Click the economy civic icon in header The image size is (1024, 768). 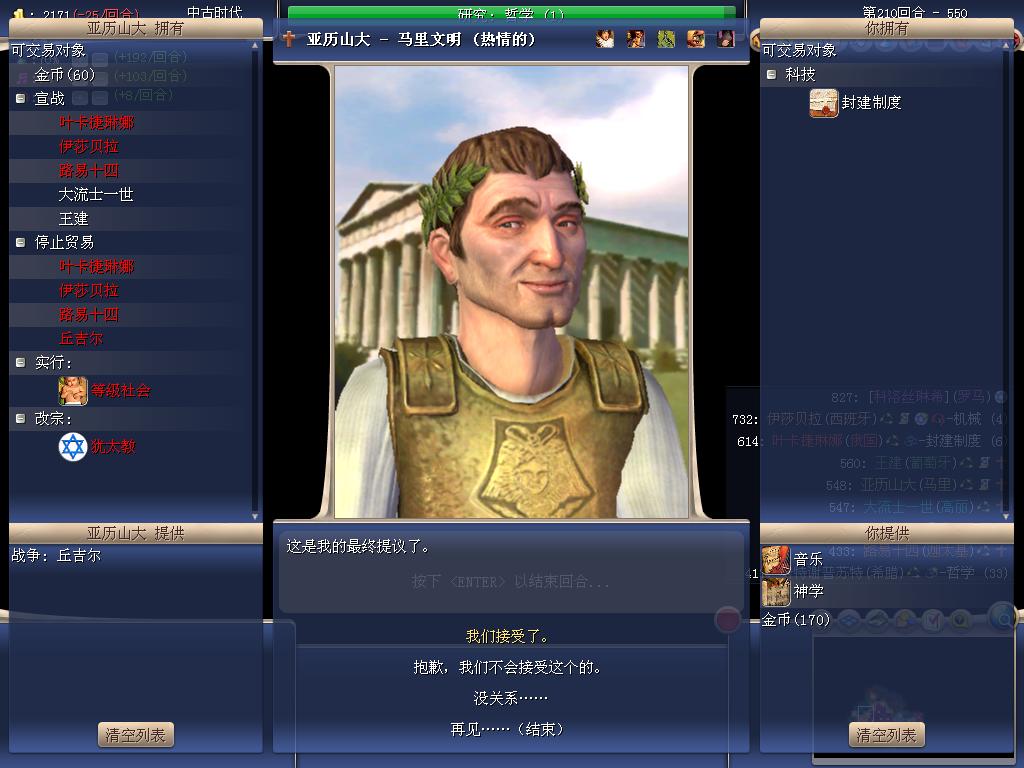coord(696,39)
